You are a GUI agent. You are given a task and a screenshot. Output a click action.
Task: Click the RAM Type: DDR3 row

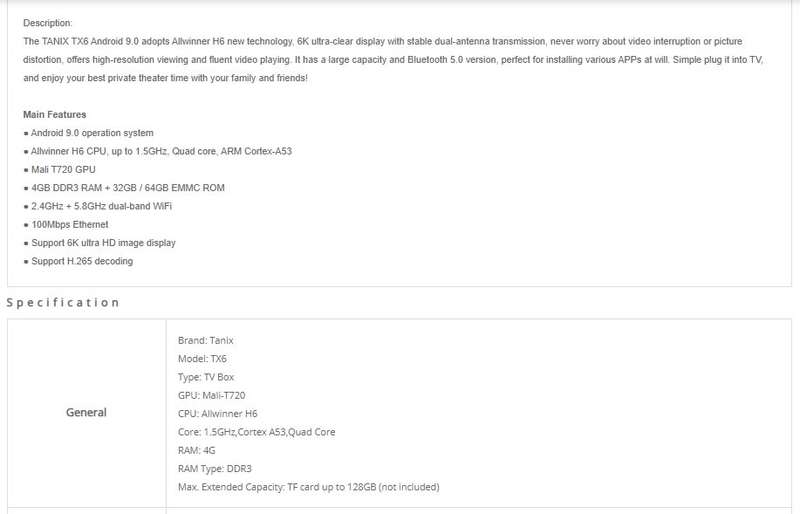215,469
